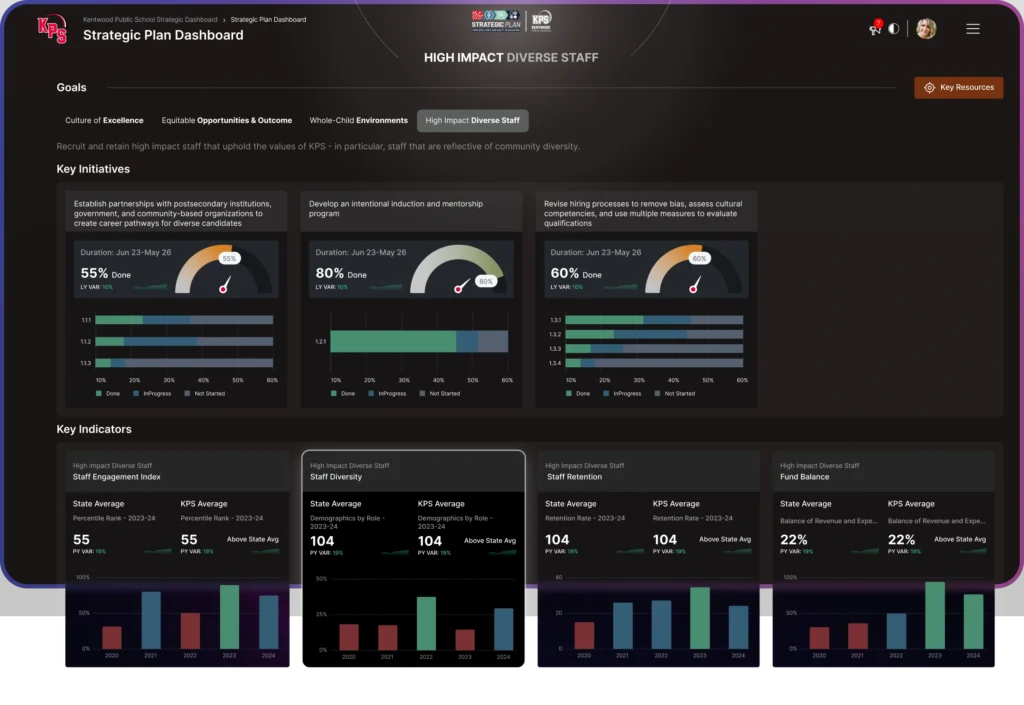Select the Culture of Excellence tab
Image resolution: width=1024 pixels, height=705 pixels.
(x=104, y=121)
